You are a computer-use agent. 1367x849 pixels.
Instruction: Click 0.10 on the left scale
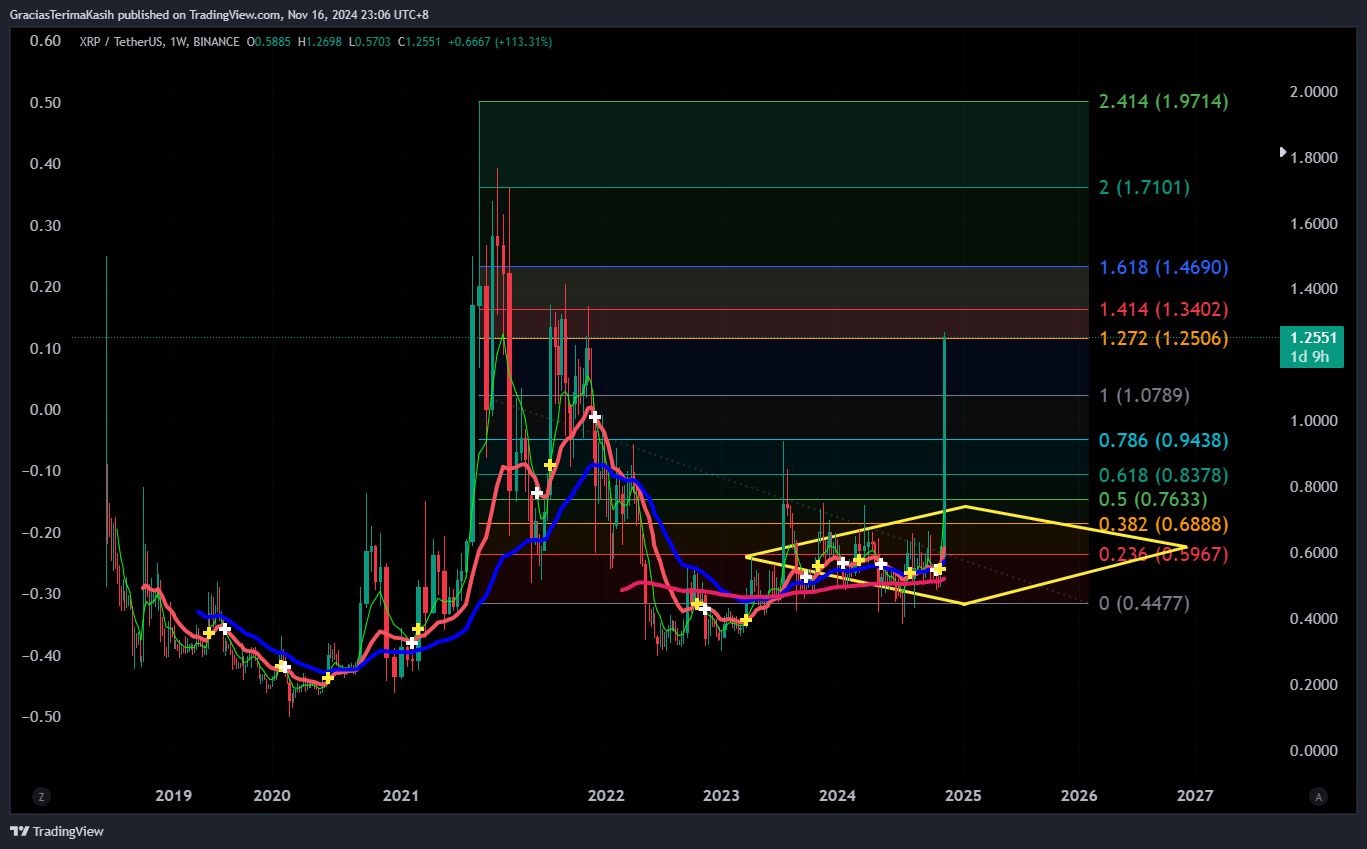click(x=45, y=348)
